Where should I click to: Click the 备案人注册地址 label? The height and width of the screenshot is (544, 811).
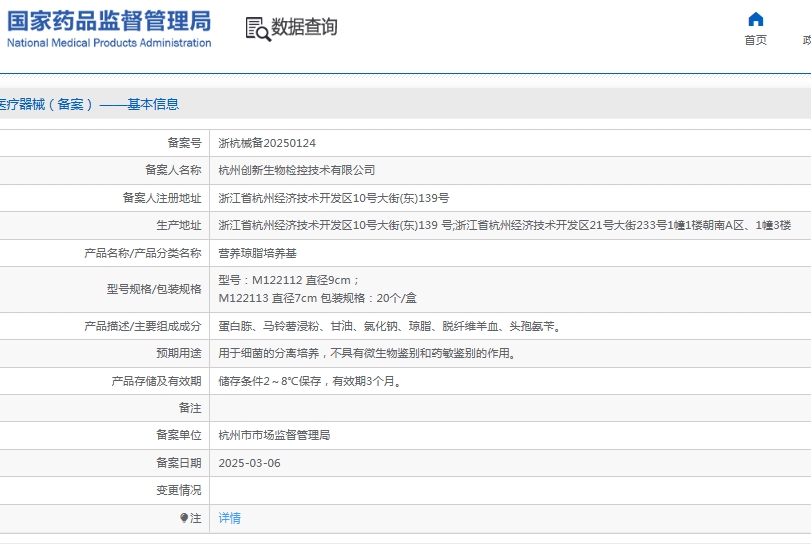click(161, 198)
